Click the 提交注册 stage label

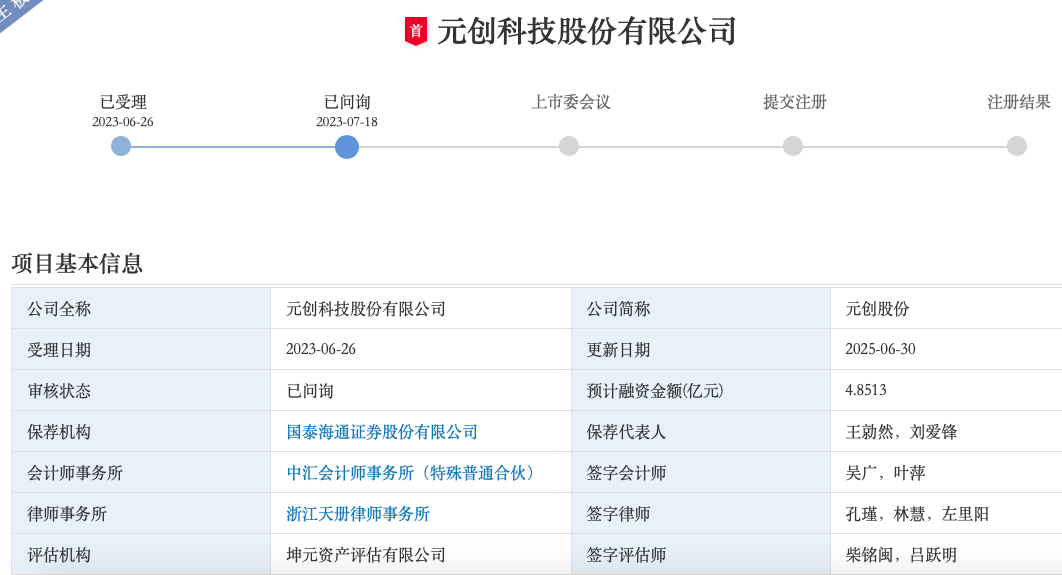(794, 102)
